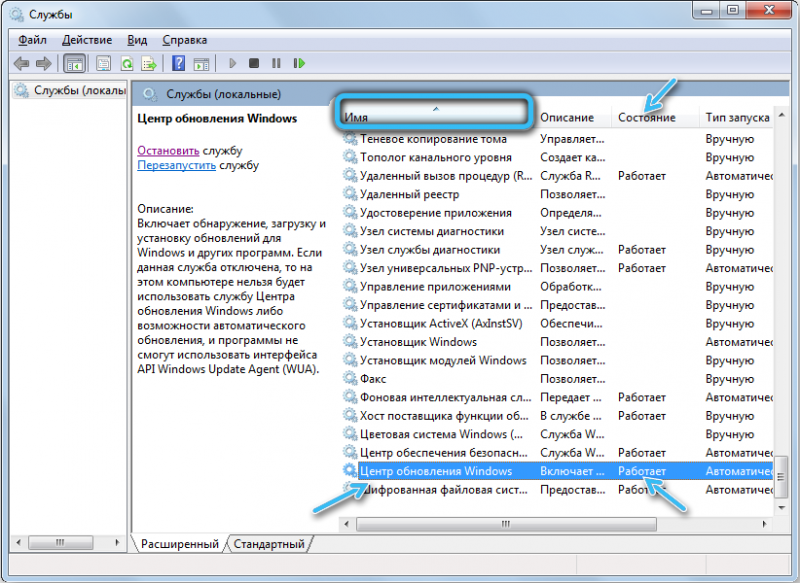Click the Export list toolbar icon
Screen dimensions: 800x583
[x=149, y=64]
